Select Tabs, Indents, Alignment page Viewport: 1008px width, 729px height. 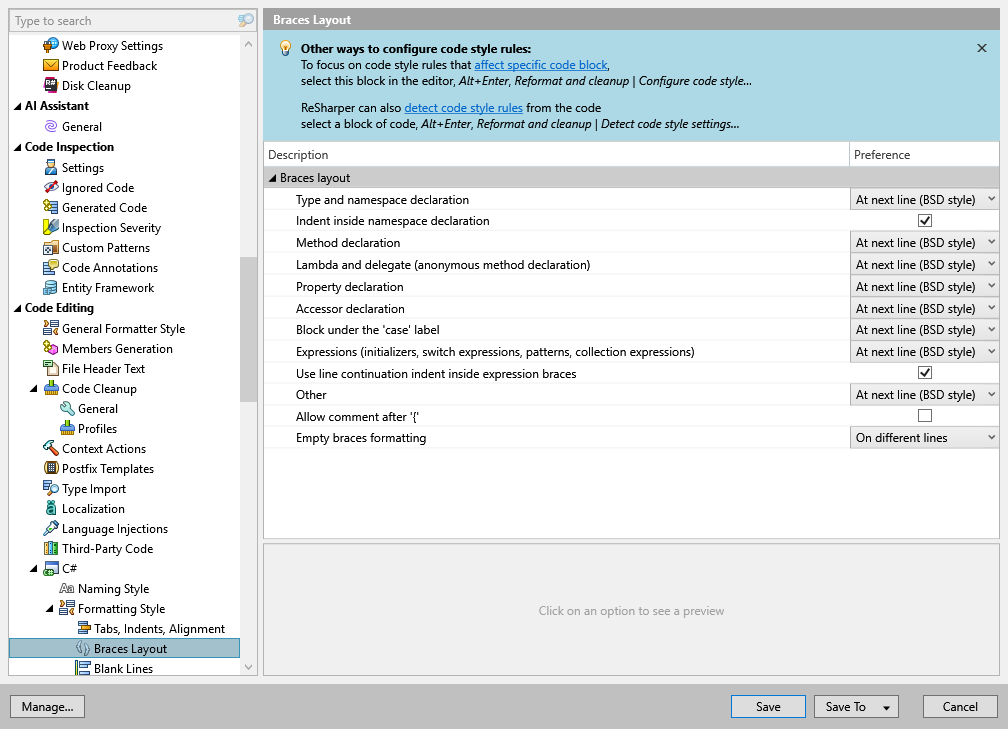[x=159, y=629]
